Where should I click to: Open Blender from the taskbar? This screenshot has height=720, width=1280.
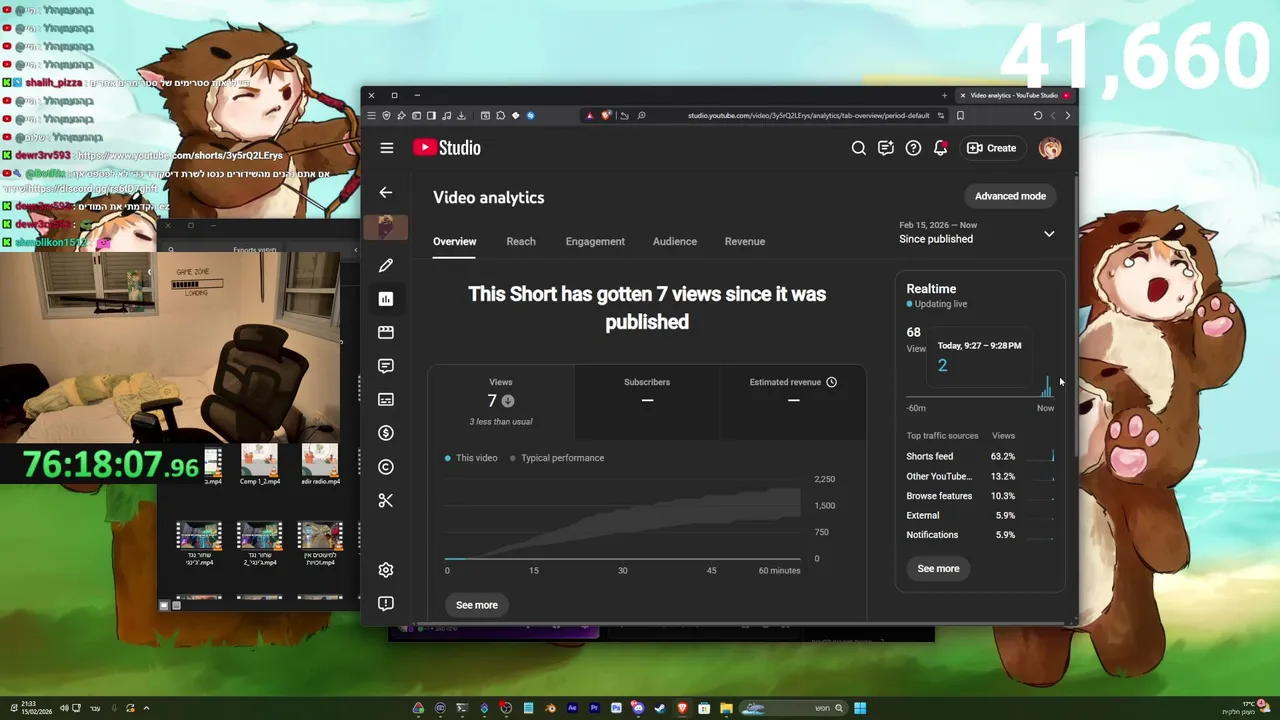[x=550, y=708]
